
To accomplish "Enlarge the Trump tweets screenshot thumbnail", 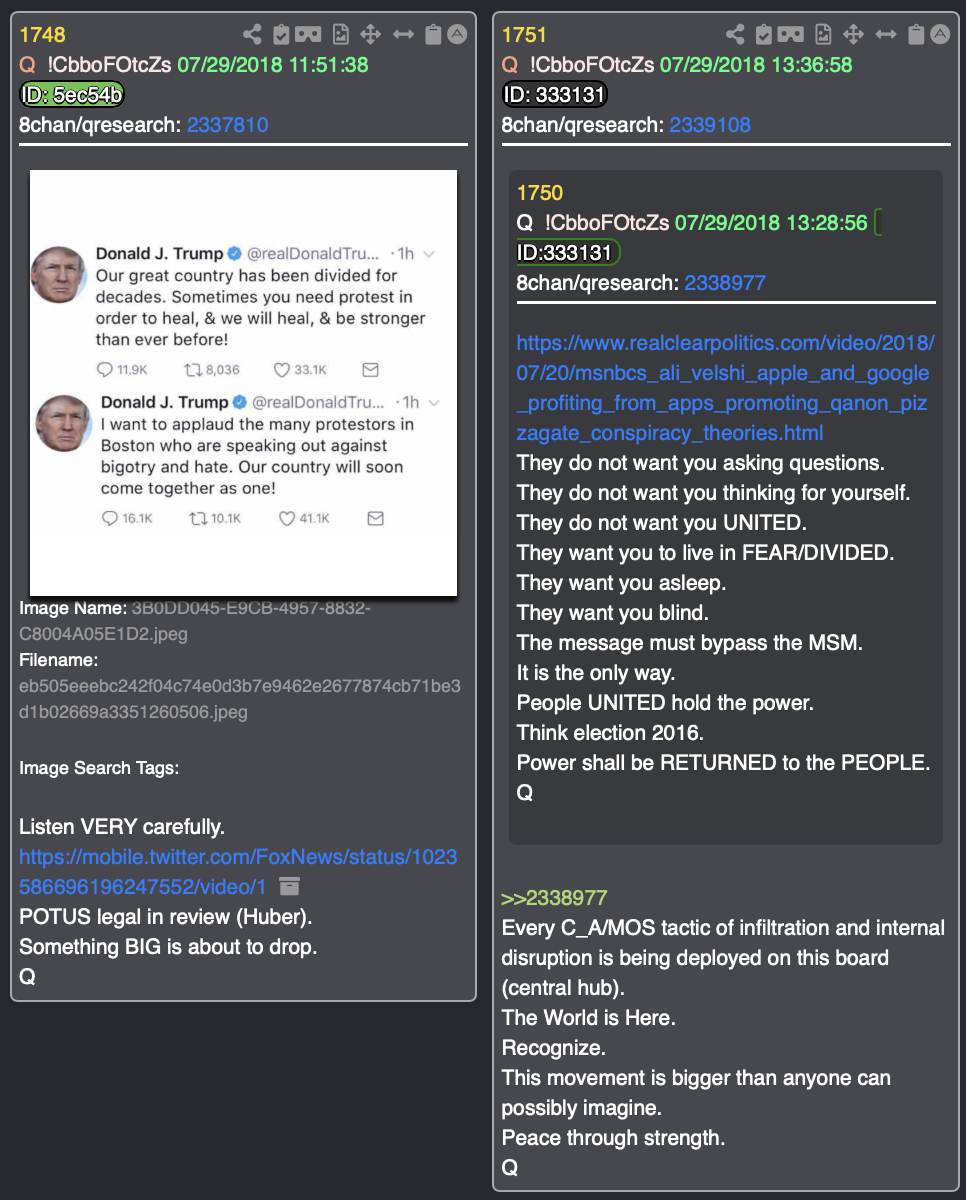I will 243,383.
